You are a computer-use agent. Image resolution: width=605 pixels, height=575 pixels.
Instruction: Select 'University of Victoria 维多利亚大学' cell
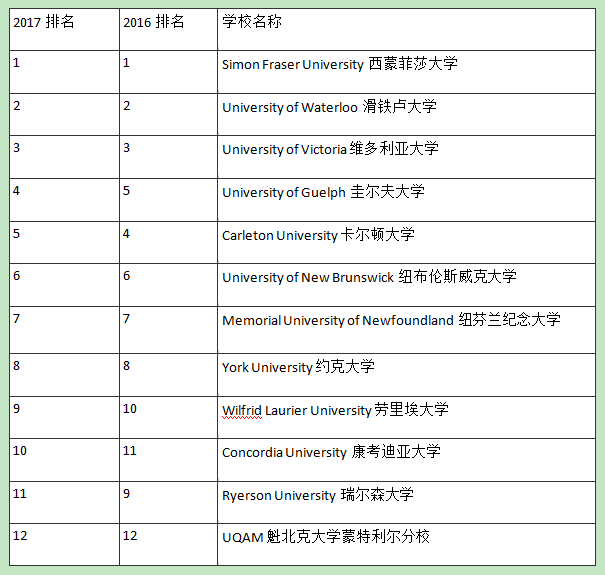(407, 157)
